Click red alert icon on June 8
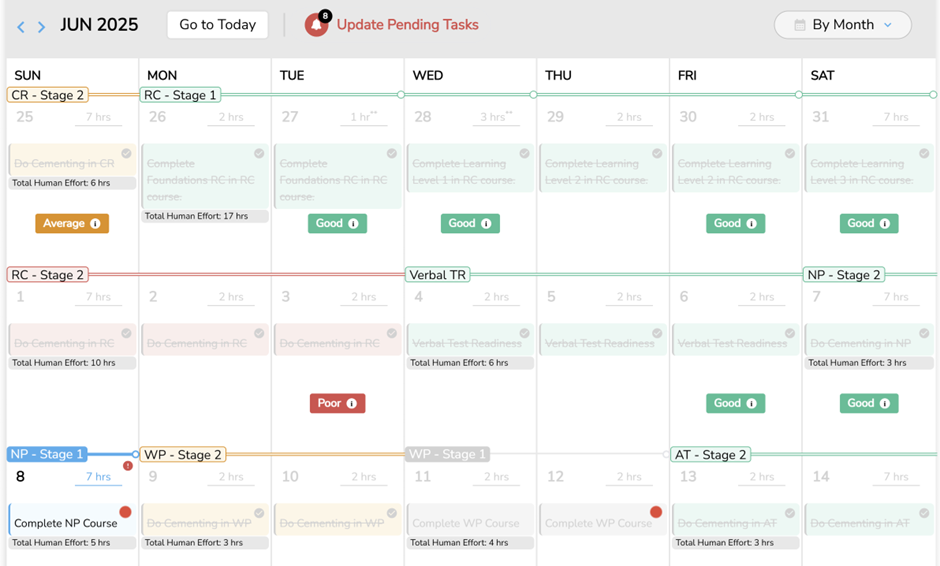The height and width of the screenshot is (566, 940). pyautogui.click(x=128, y=466)
